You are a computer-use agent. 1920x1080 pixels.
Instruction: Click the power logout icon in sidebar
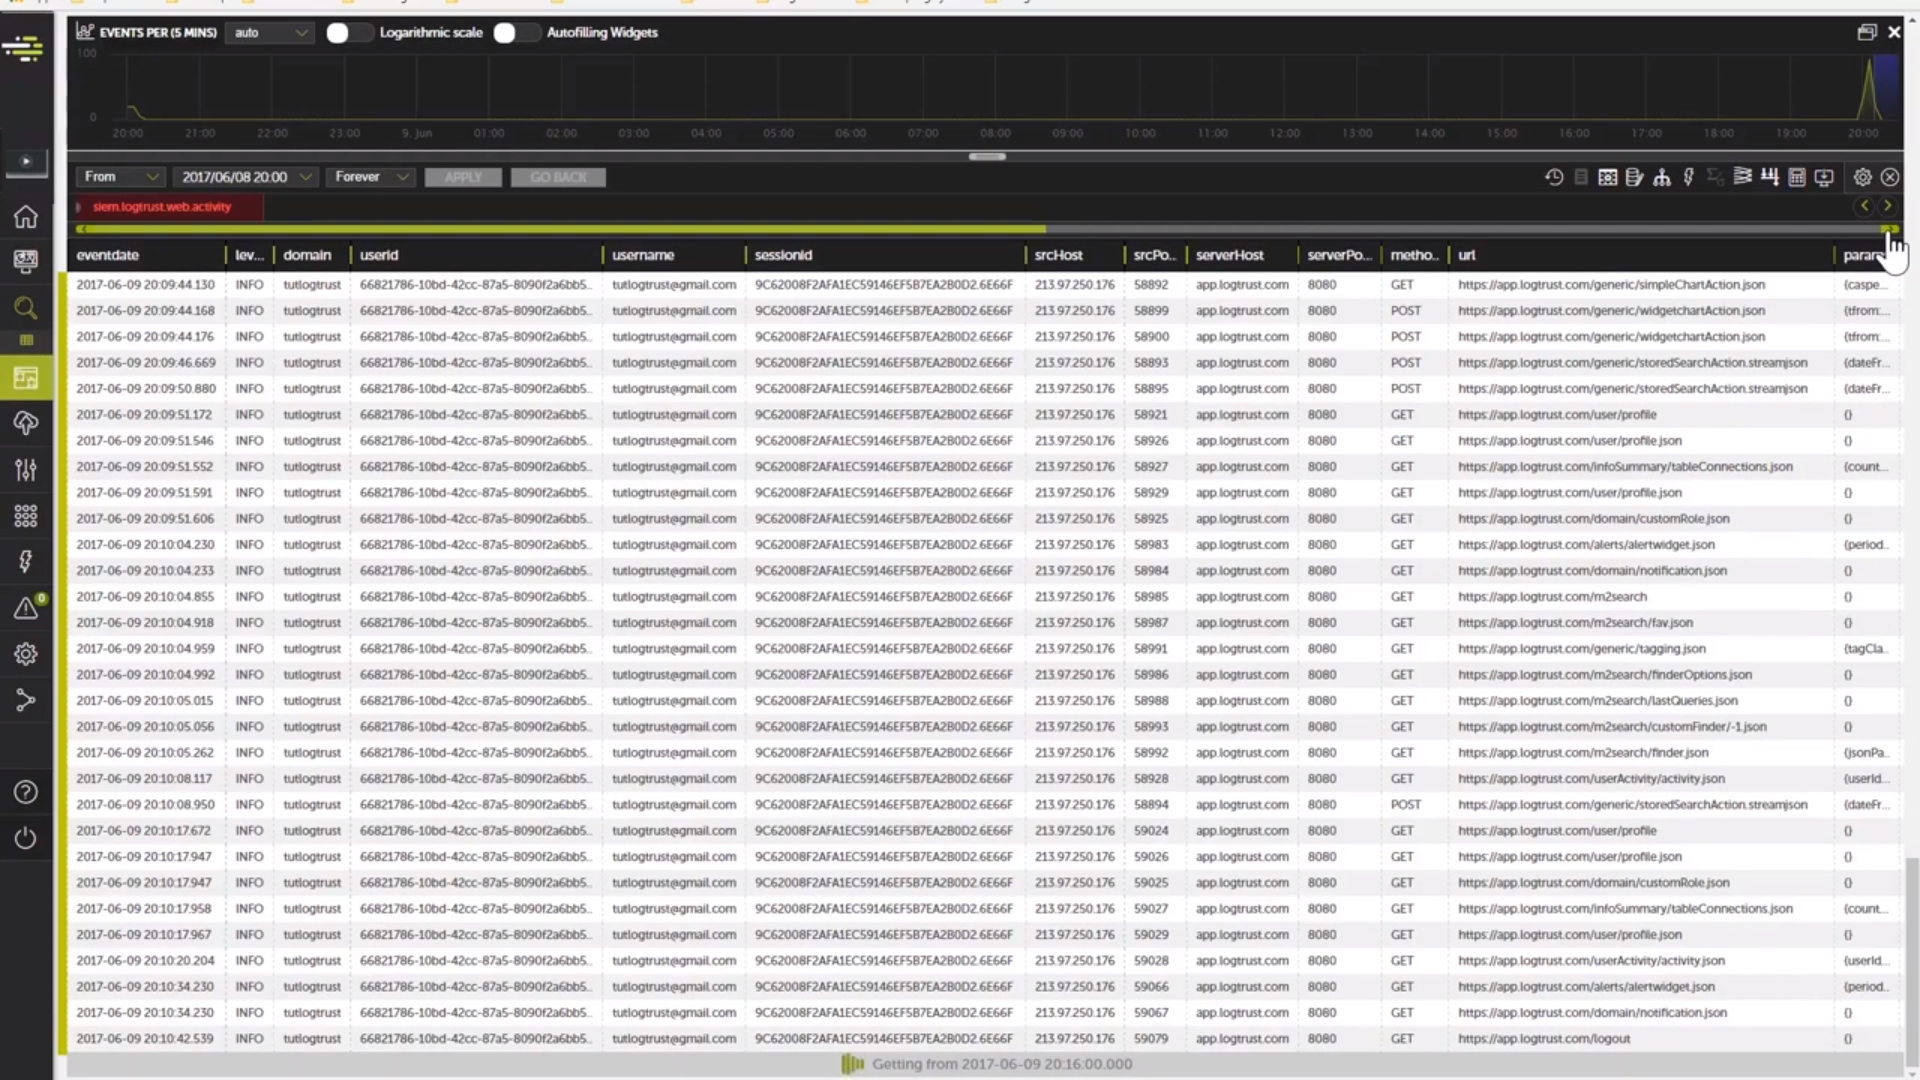(26, 838)
